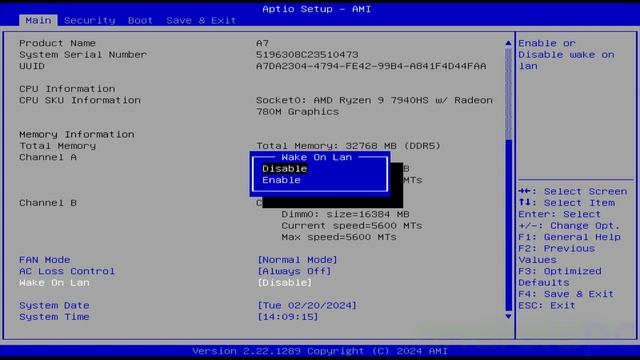The image size is (640, 360).
Task: Switch to the Main tab
Action: (38, 20)
